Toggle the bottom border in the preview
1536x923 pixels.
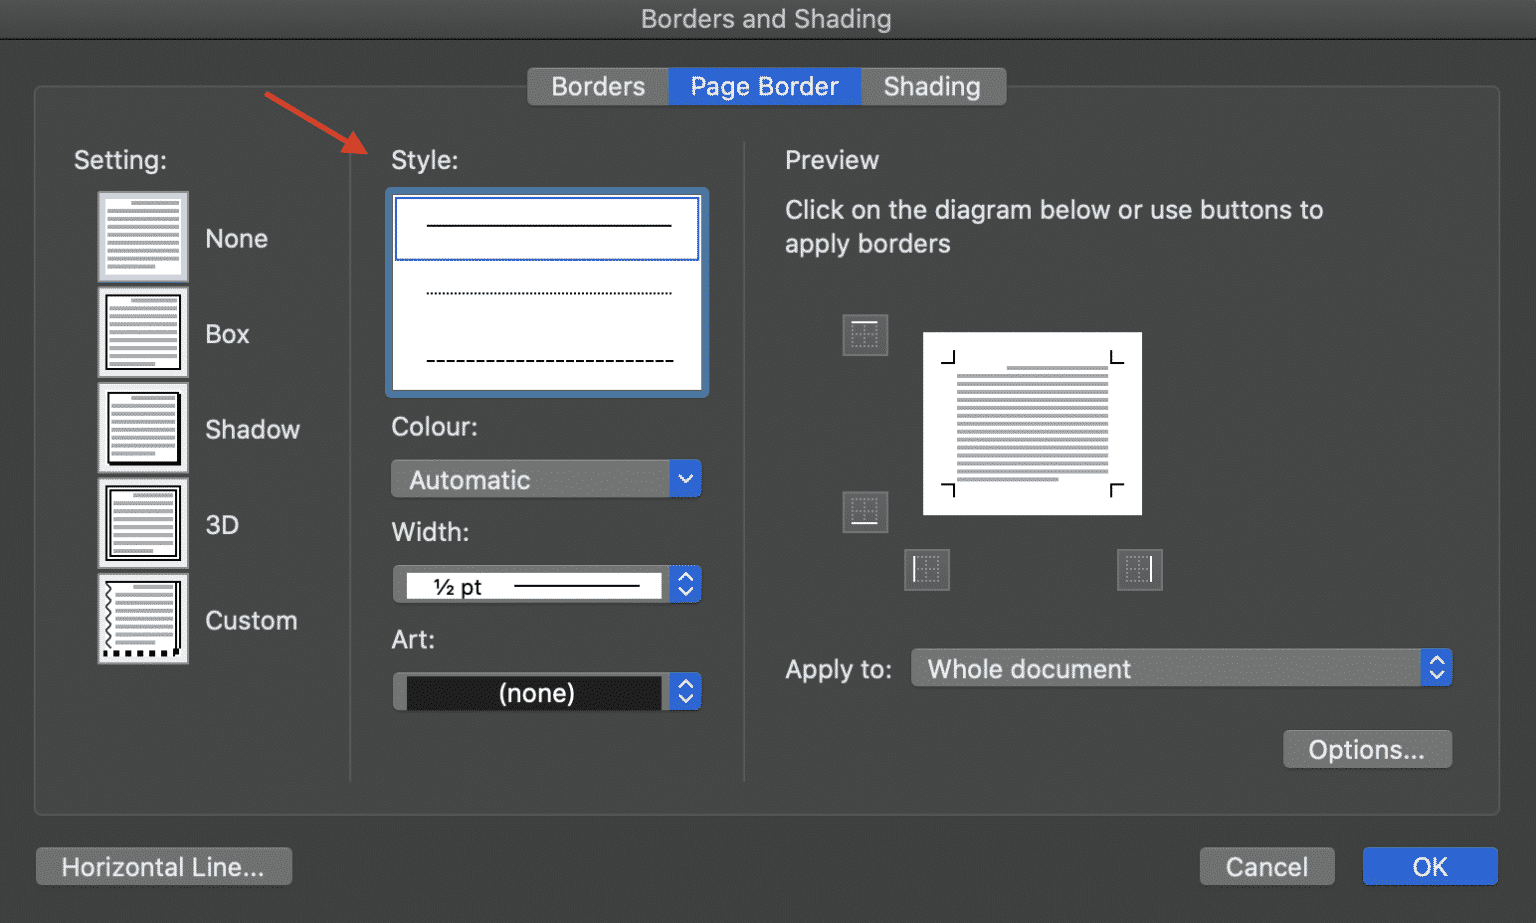pyautogui.click(x=865, y=511)
